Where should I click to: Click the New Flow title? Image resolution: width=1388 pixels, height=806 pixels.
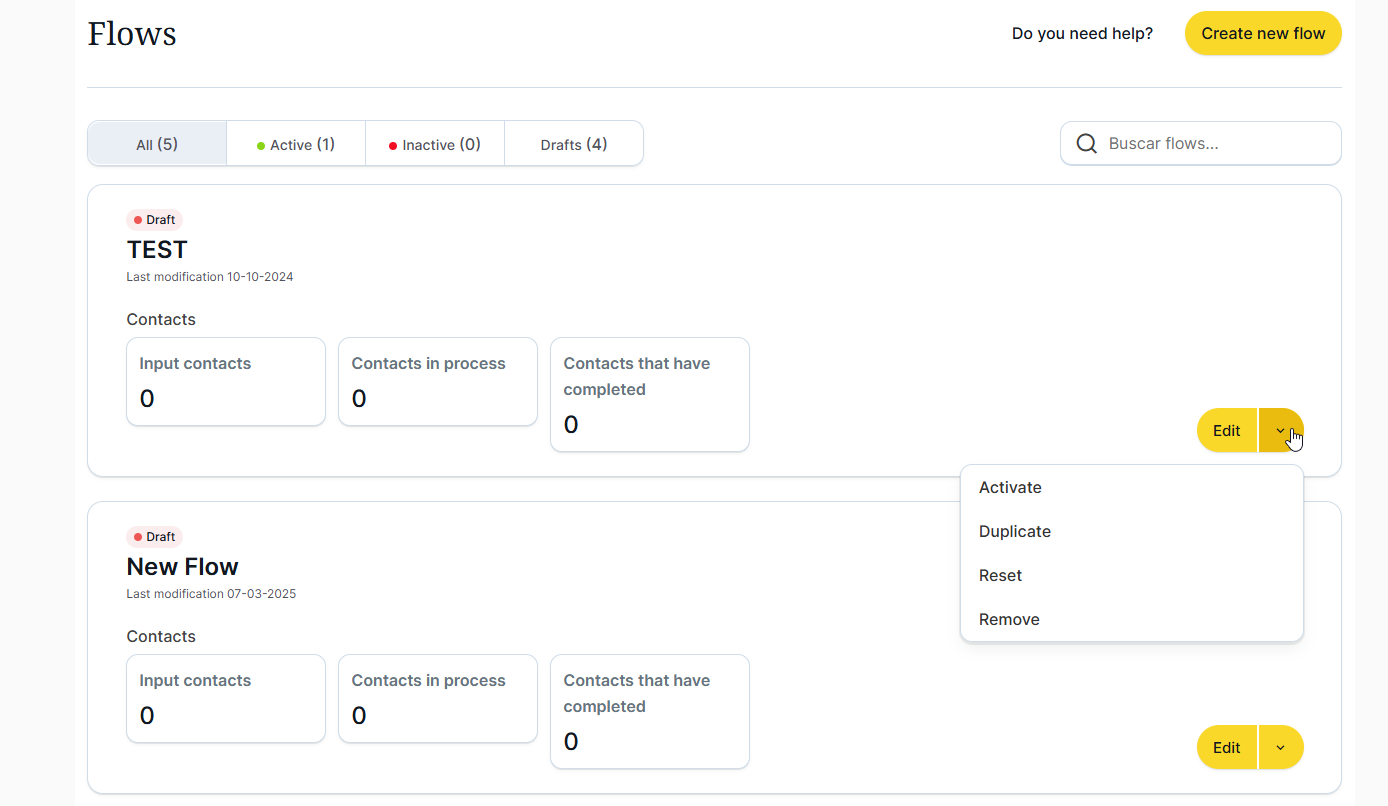click(182, 566)
